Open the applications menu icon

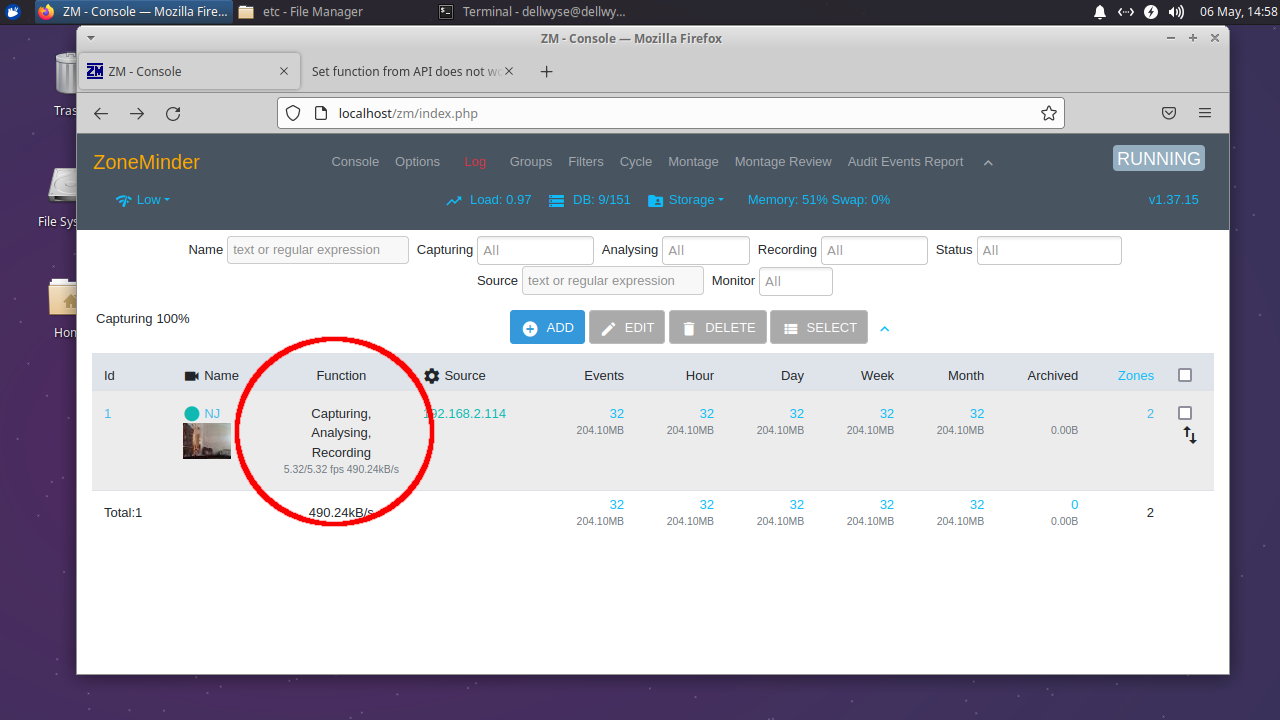click(13, 12)
